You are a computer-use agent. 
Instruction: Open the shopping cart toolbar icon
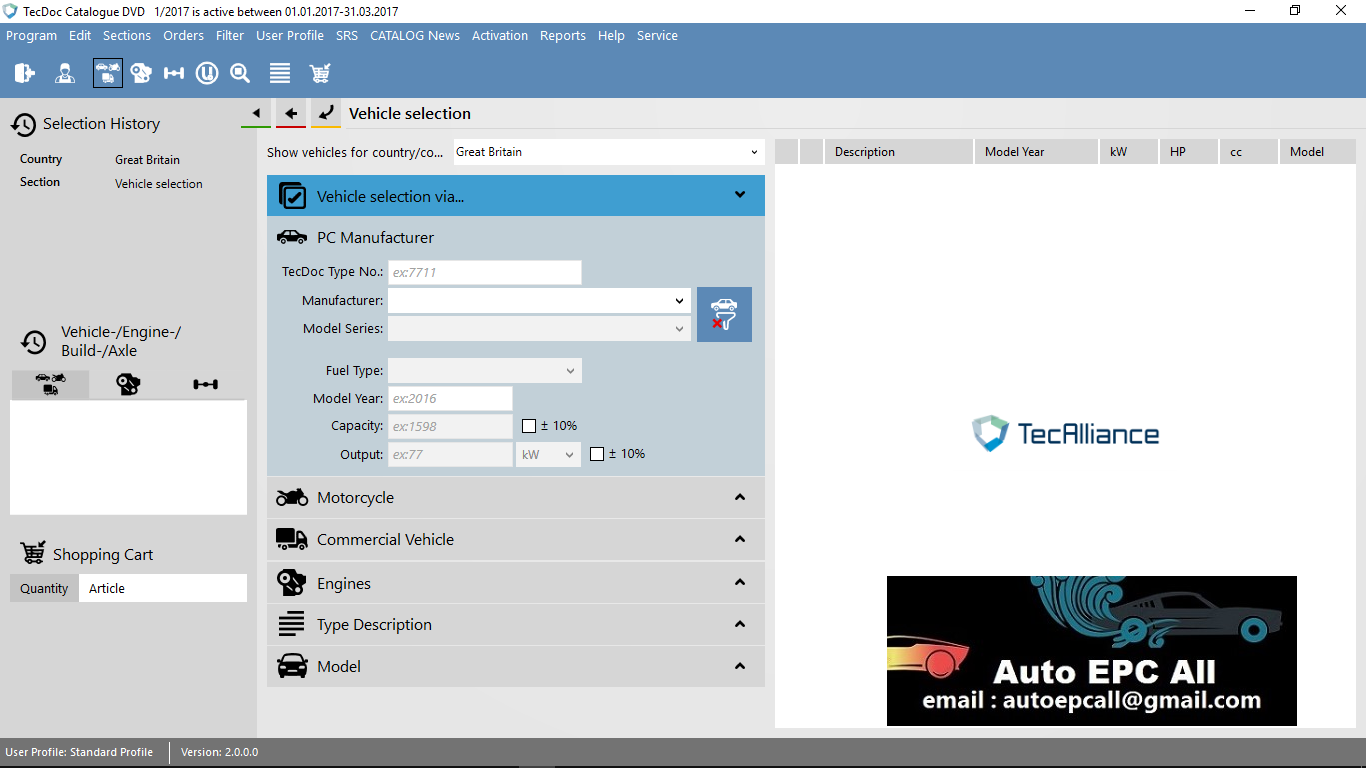[x=320, y=73]
